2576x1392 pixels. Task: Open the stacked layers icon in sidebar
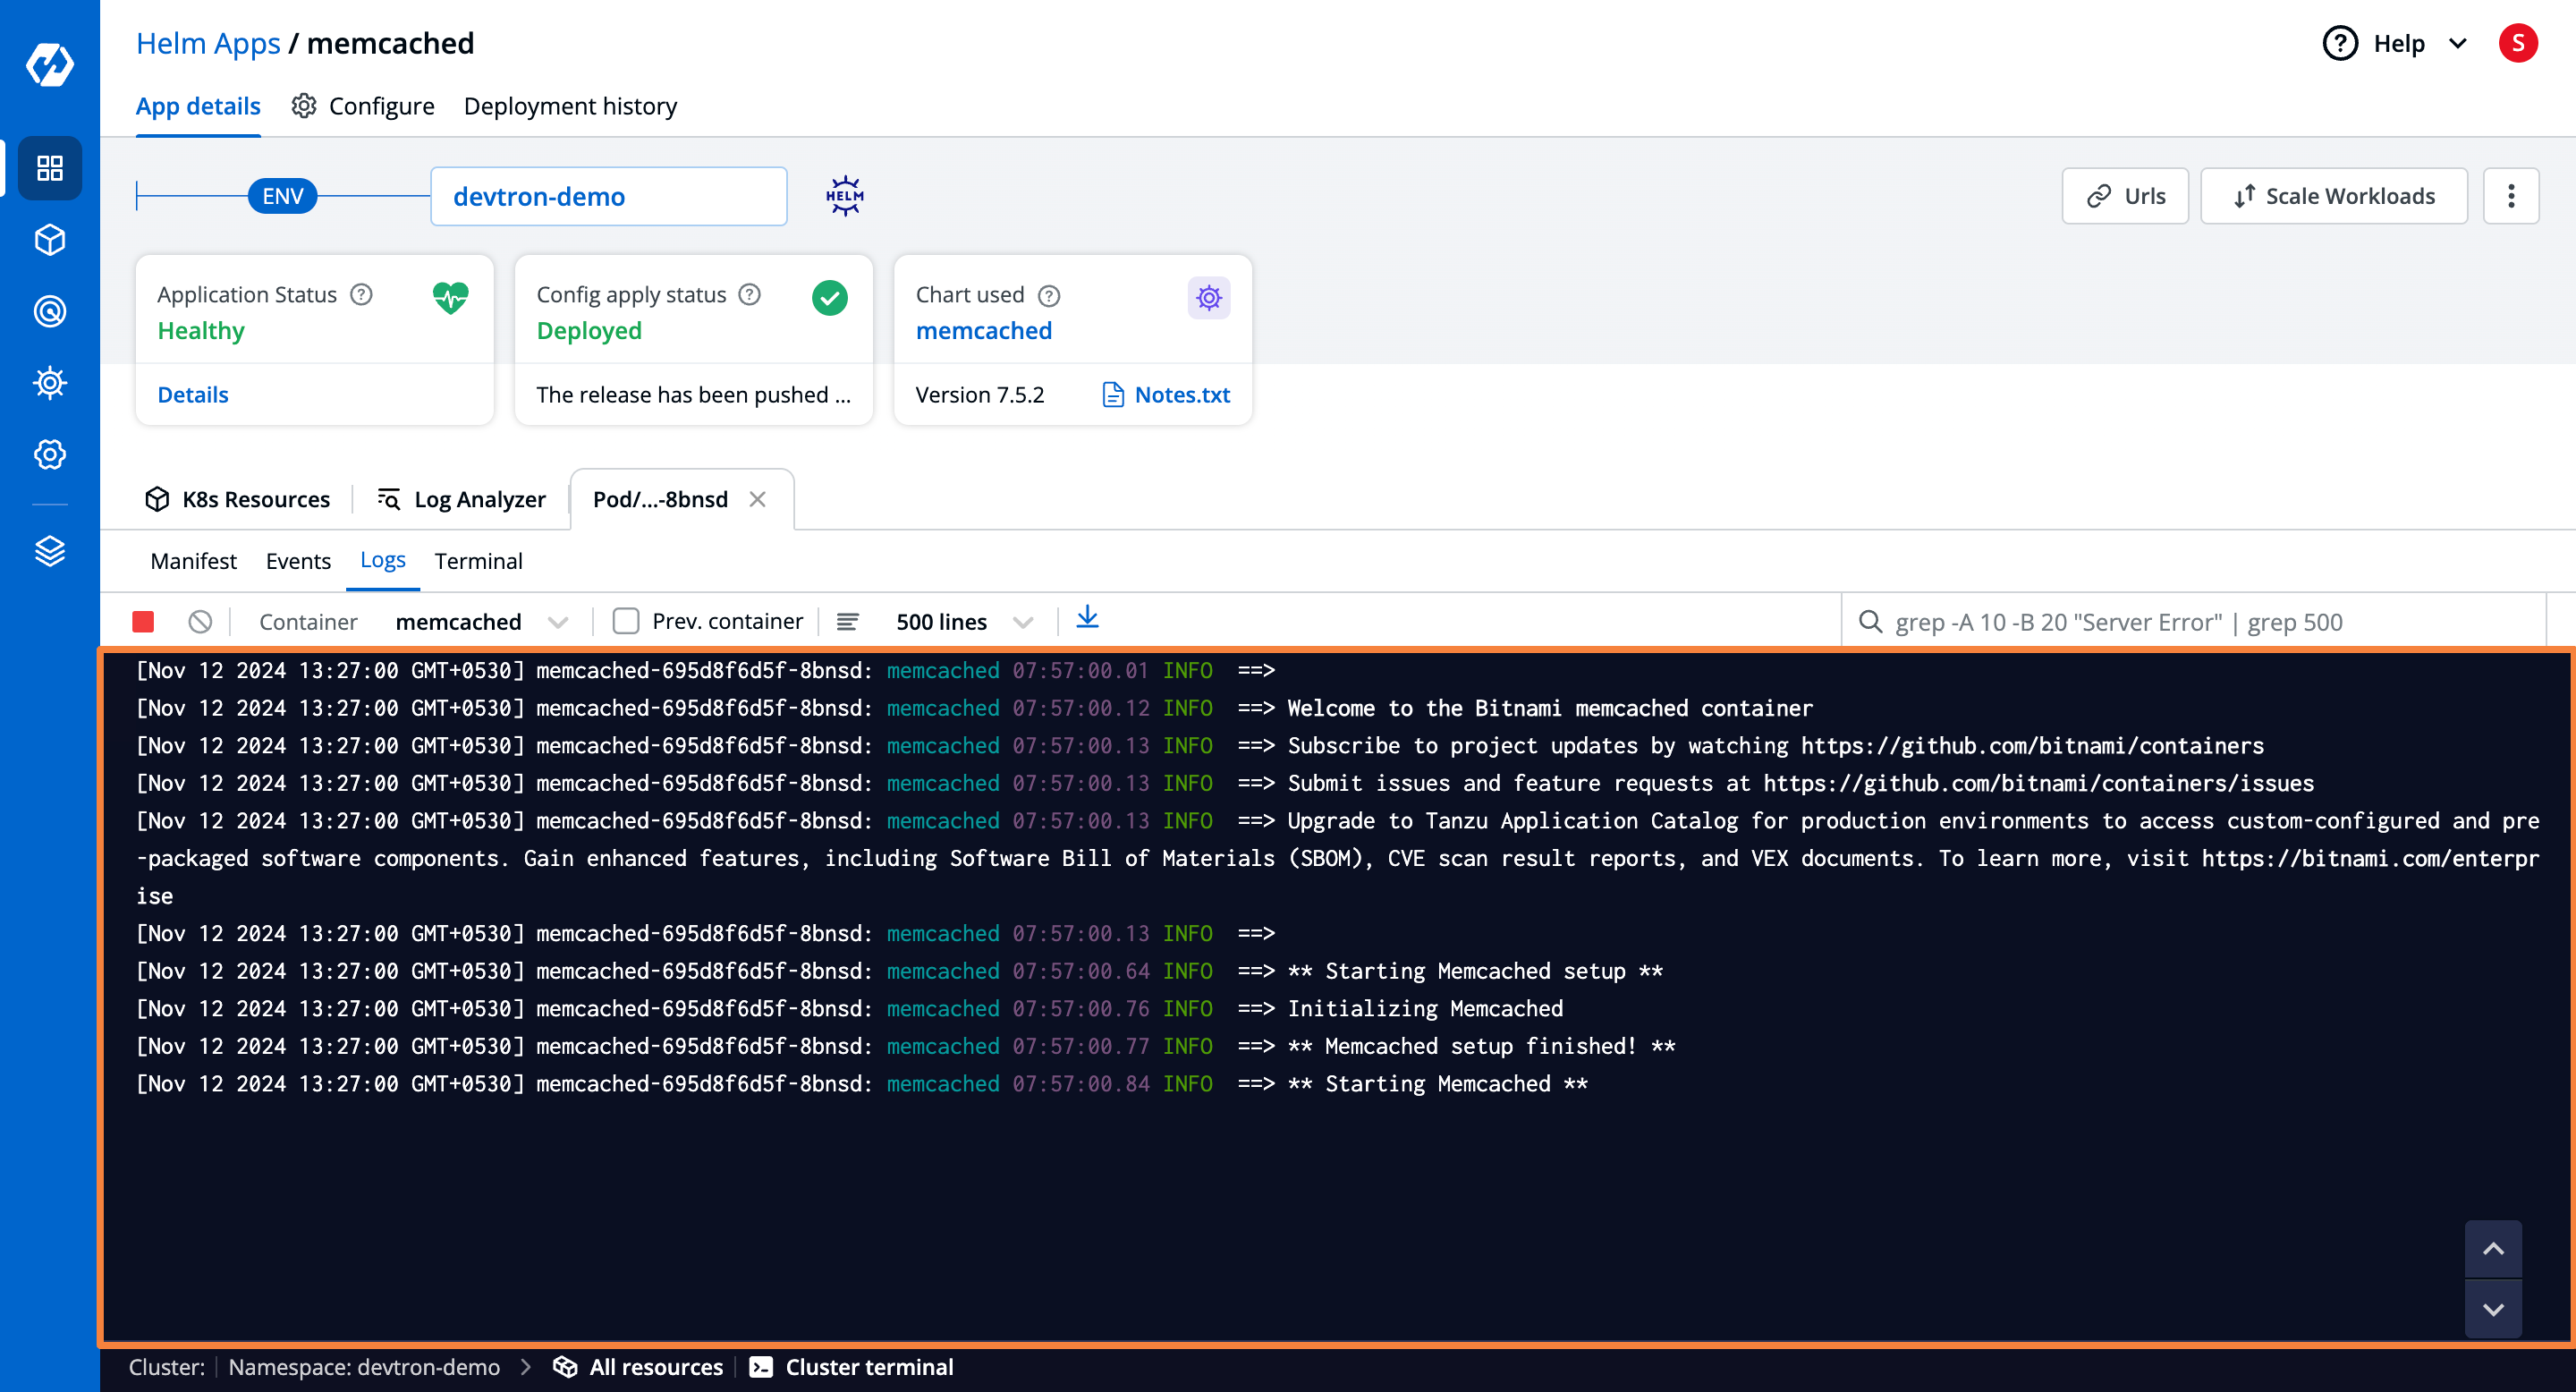(49, 551)
